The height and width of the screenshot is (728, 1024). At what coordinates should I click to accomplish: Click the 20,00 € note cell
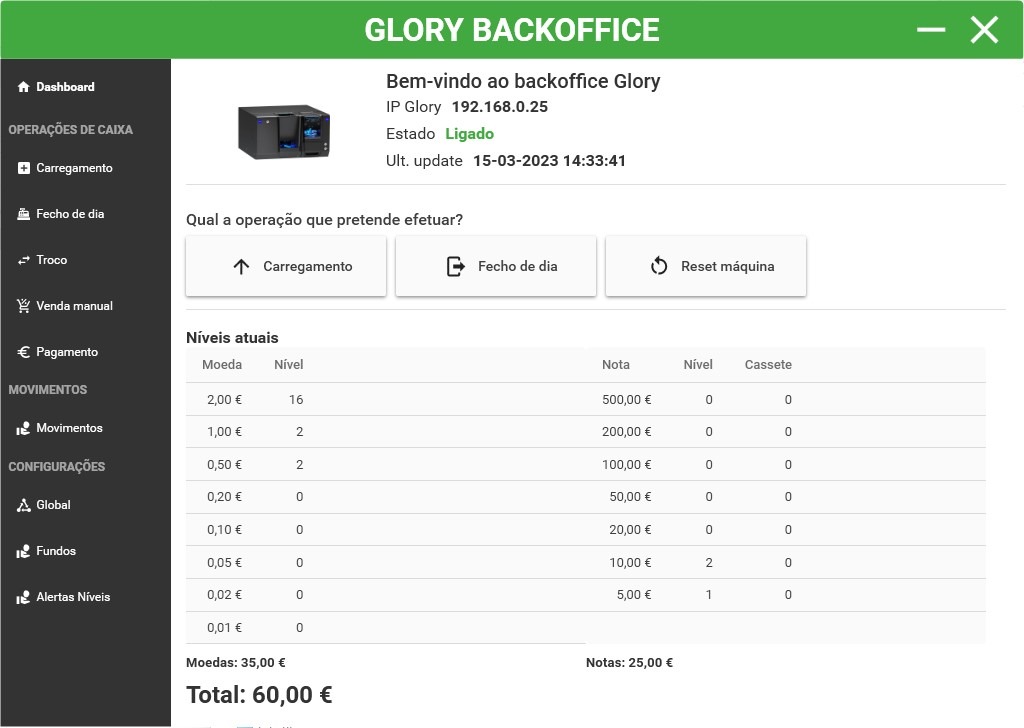[x=630, y=530]
